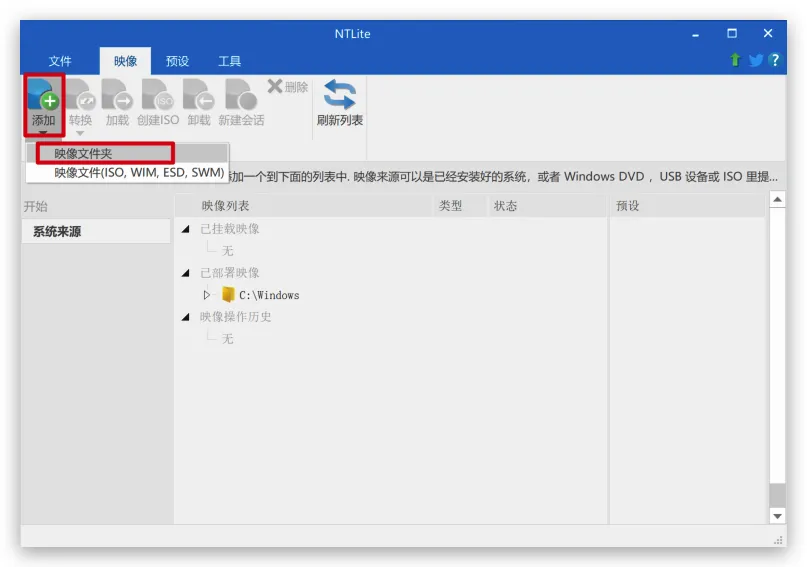807x567 pixels.
Task: Switch to the 工具 tab
Action: (x=229, y=61)
